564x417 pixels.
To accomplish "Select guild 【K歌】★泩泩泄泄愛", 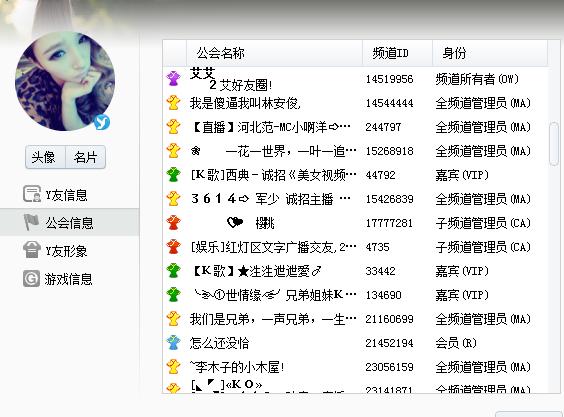I will point(256,271).
